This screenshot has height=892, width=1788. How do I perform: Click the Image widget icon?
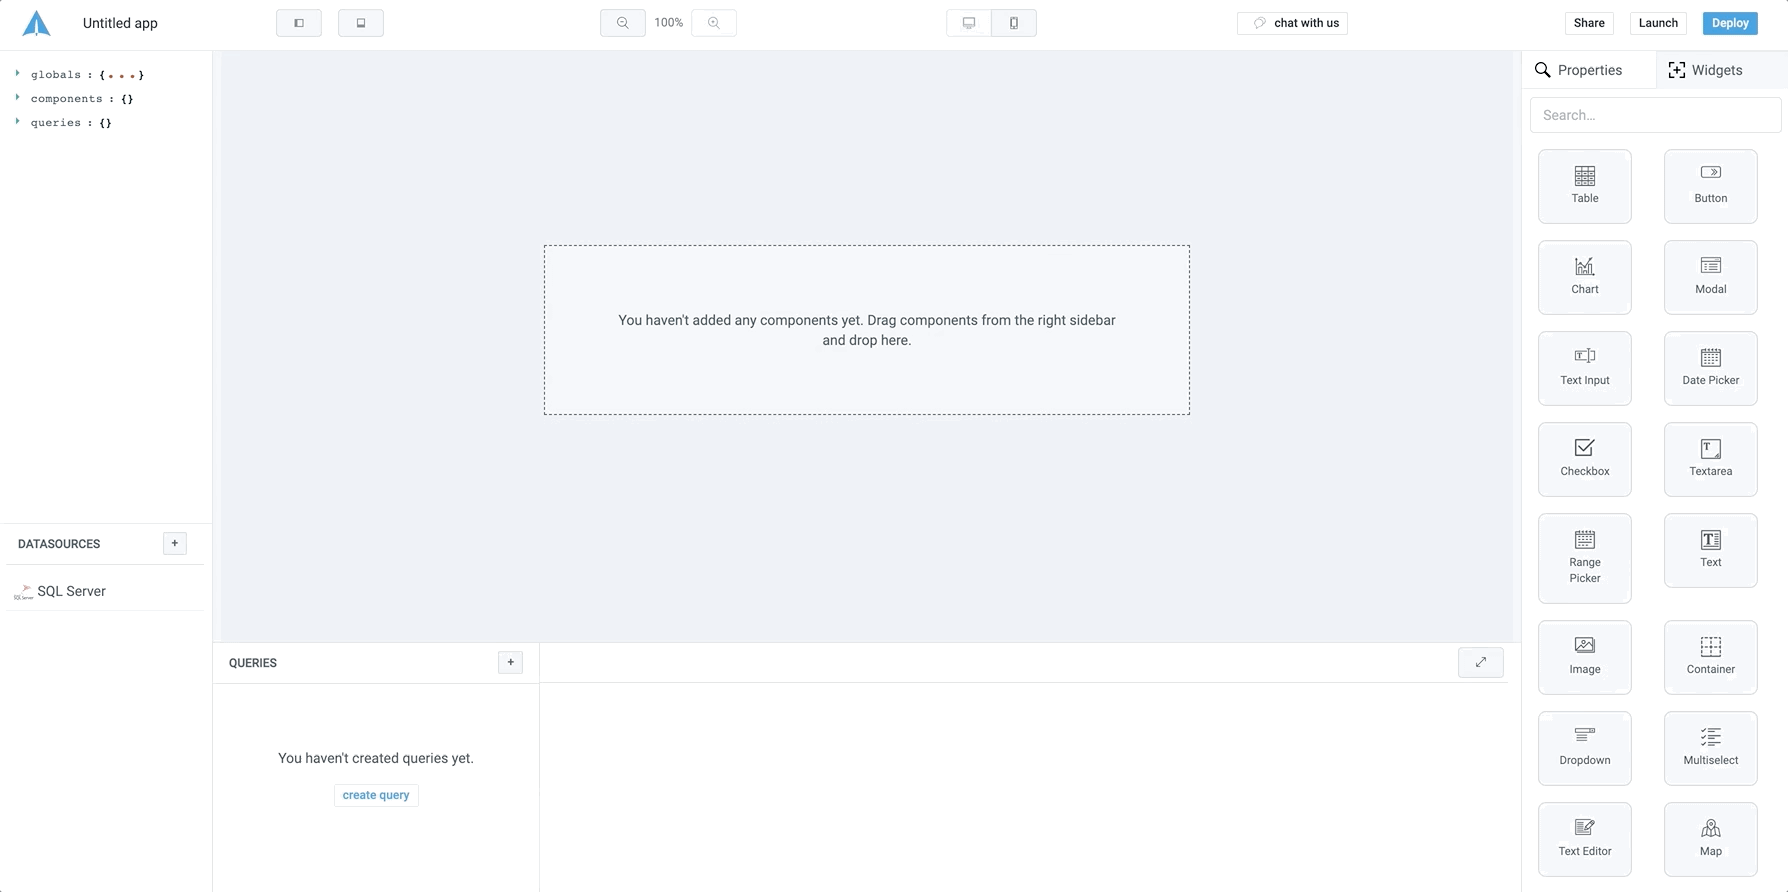(x=1584, y=646)
